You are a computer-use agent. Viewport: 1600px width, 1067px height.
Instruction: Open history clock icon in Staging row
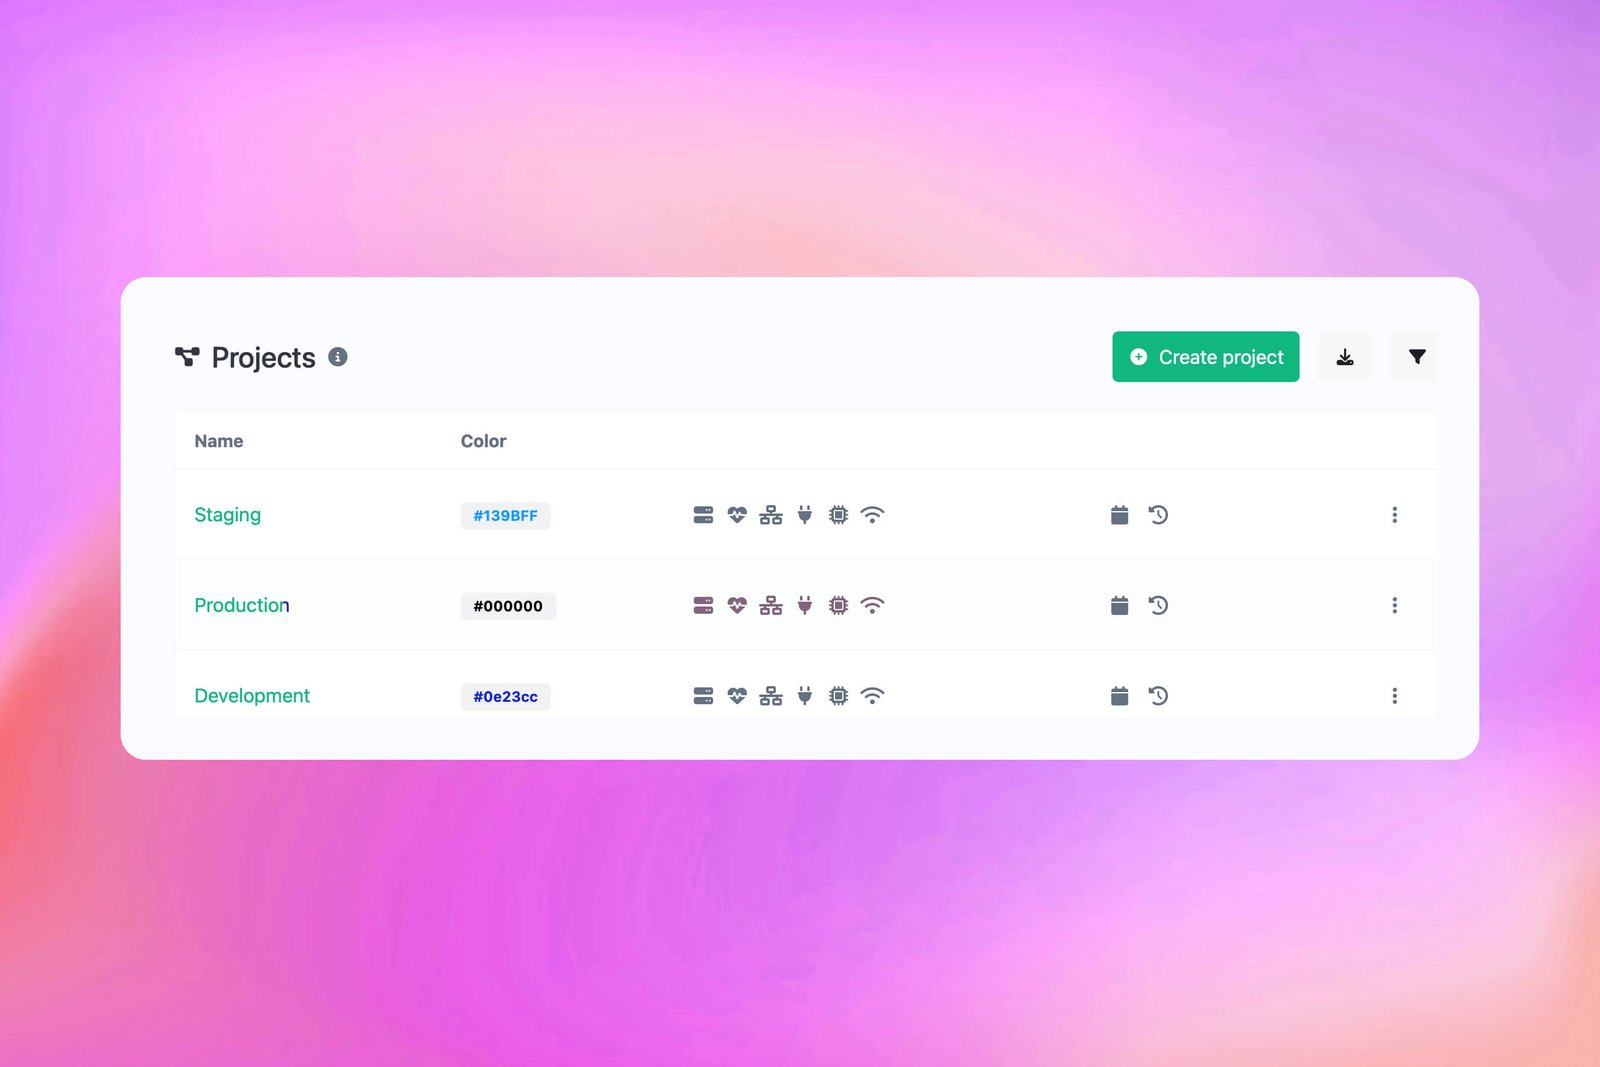pyautogui.click(x=1158, y=515)
